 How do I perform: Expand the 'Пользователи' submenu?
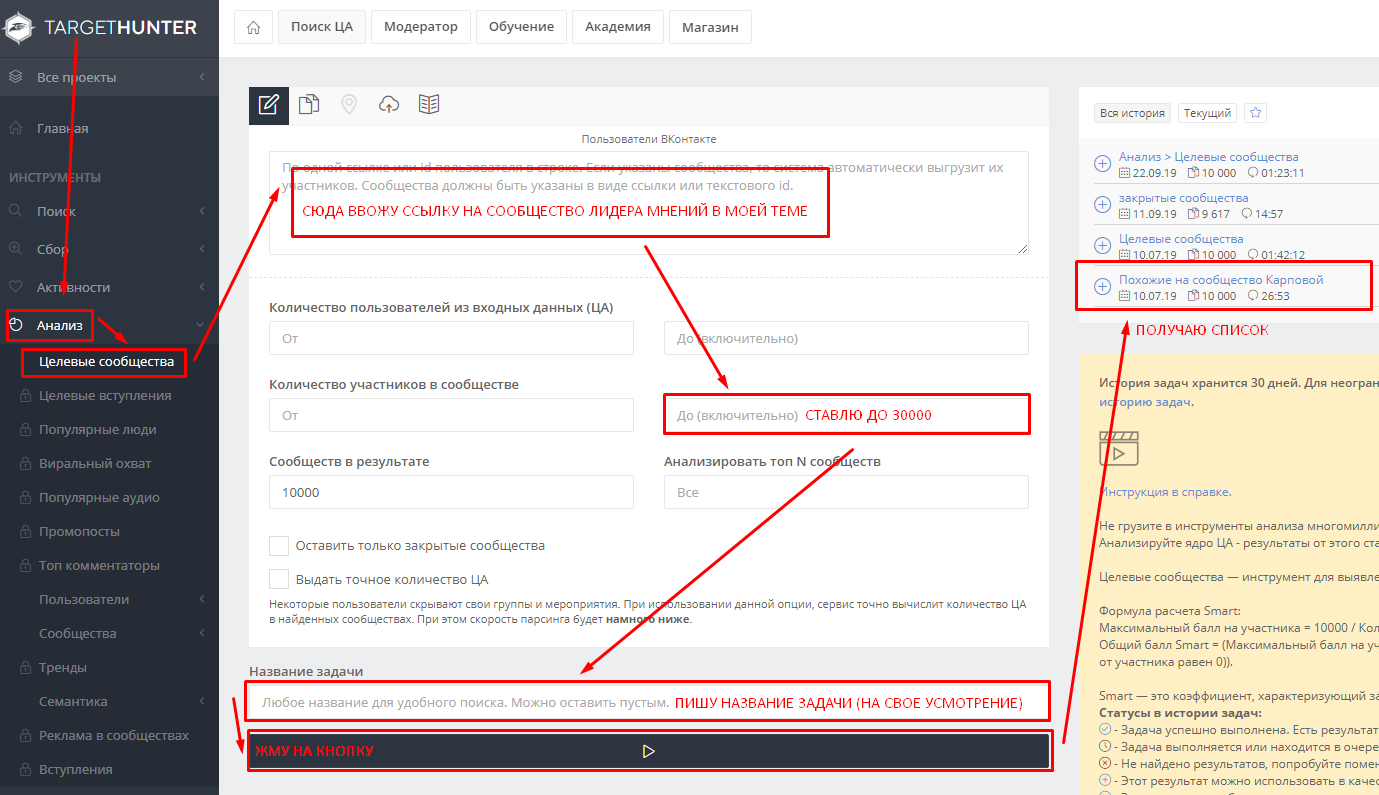(x=109, y=599)
